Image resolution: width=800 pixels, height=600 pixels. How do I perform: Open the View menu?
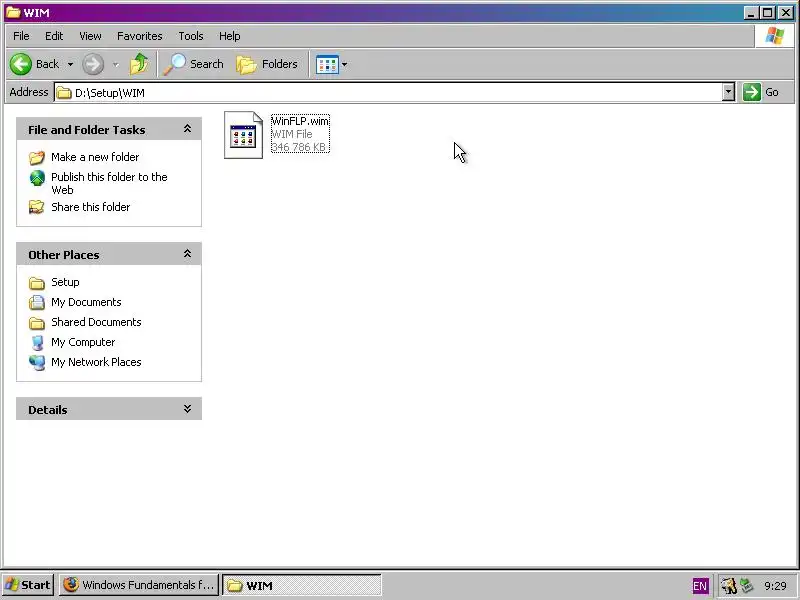pyautogui.click(x=90, y=36)
